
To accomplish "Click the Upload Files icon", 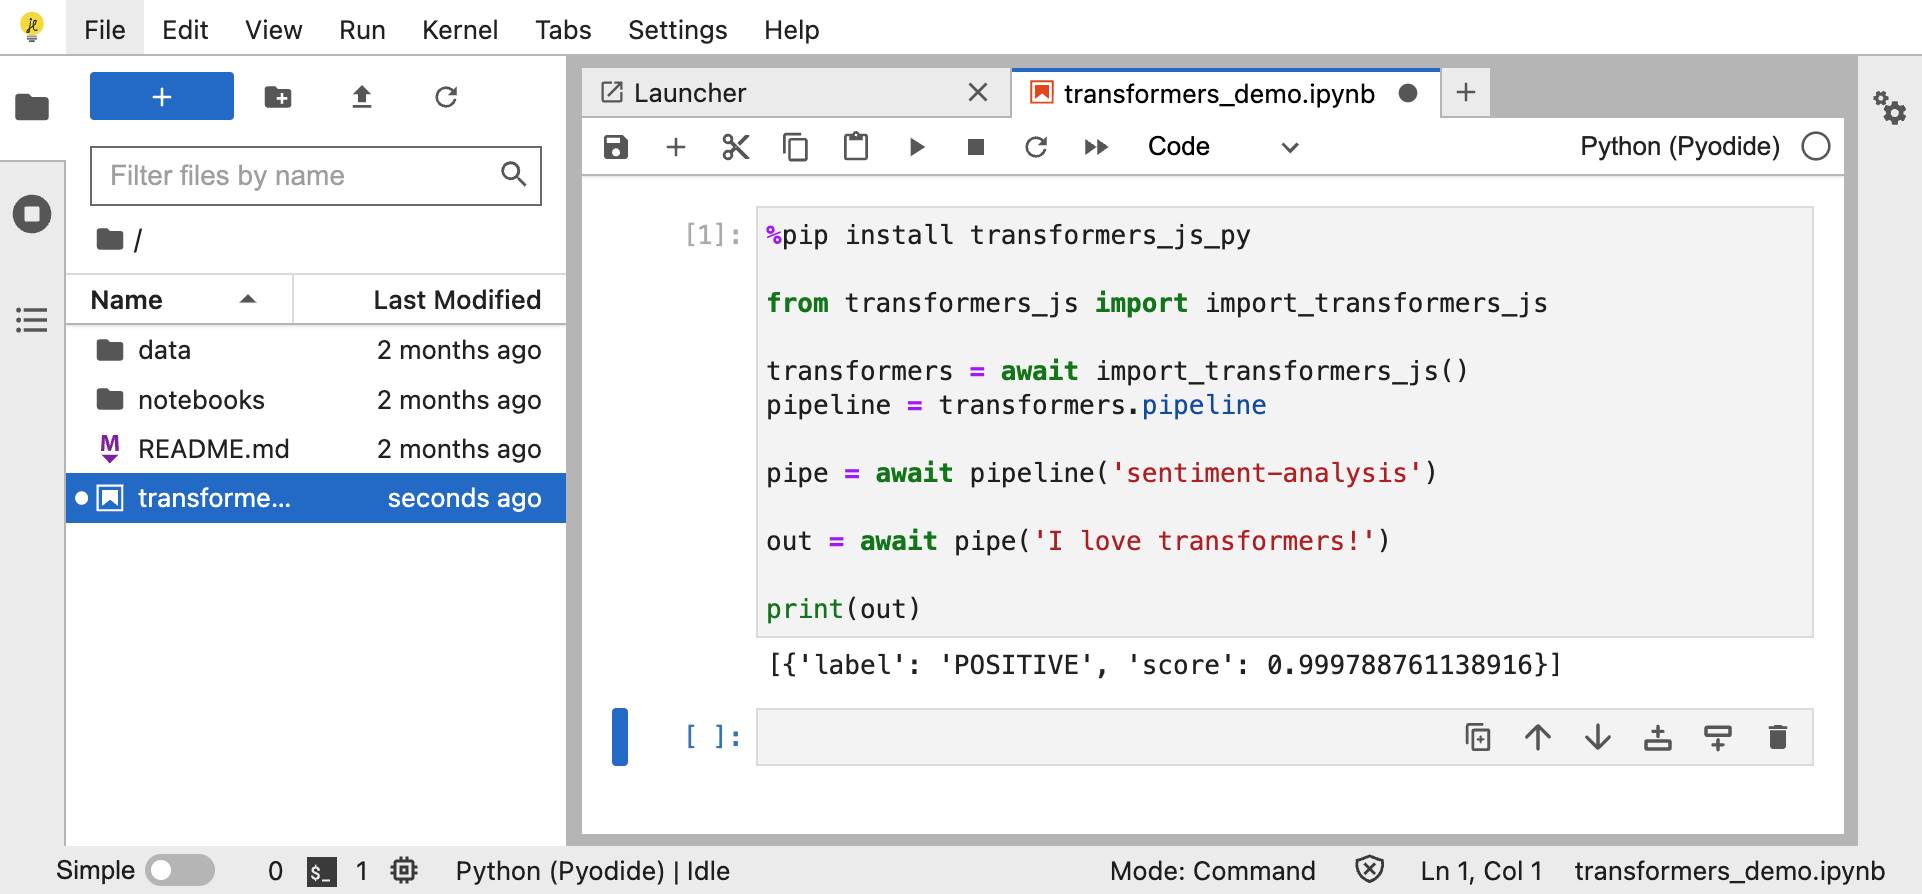I will (x=362, y=97).
